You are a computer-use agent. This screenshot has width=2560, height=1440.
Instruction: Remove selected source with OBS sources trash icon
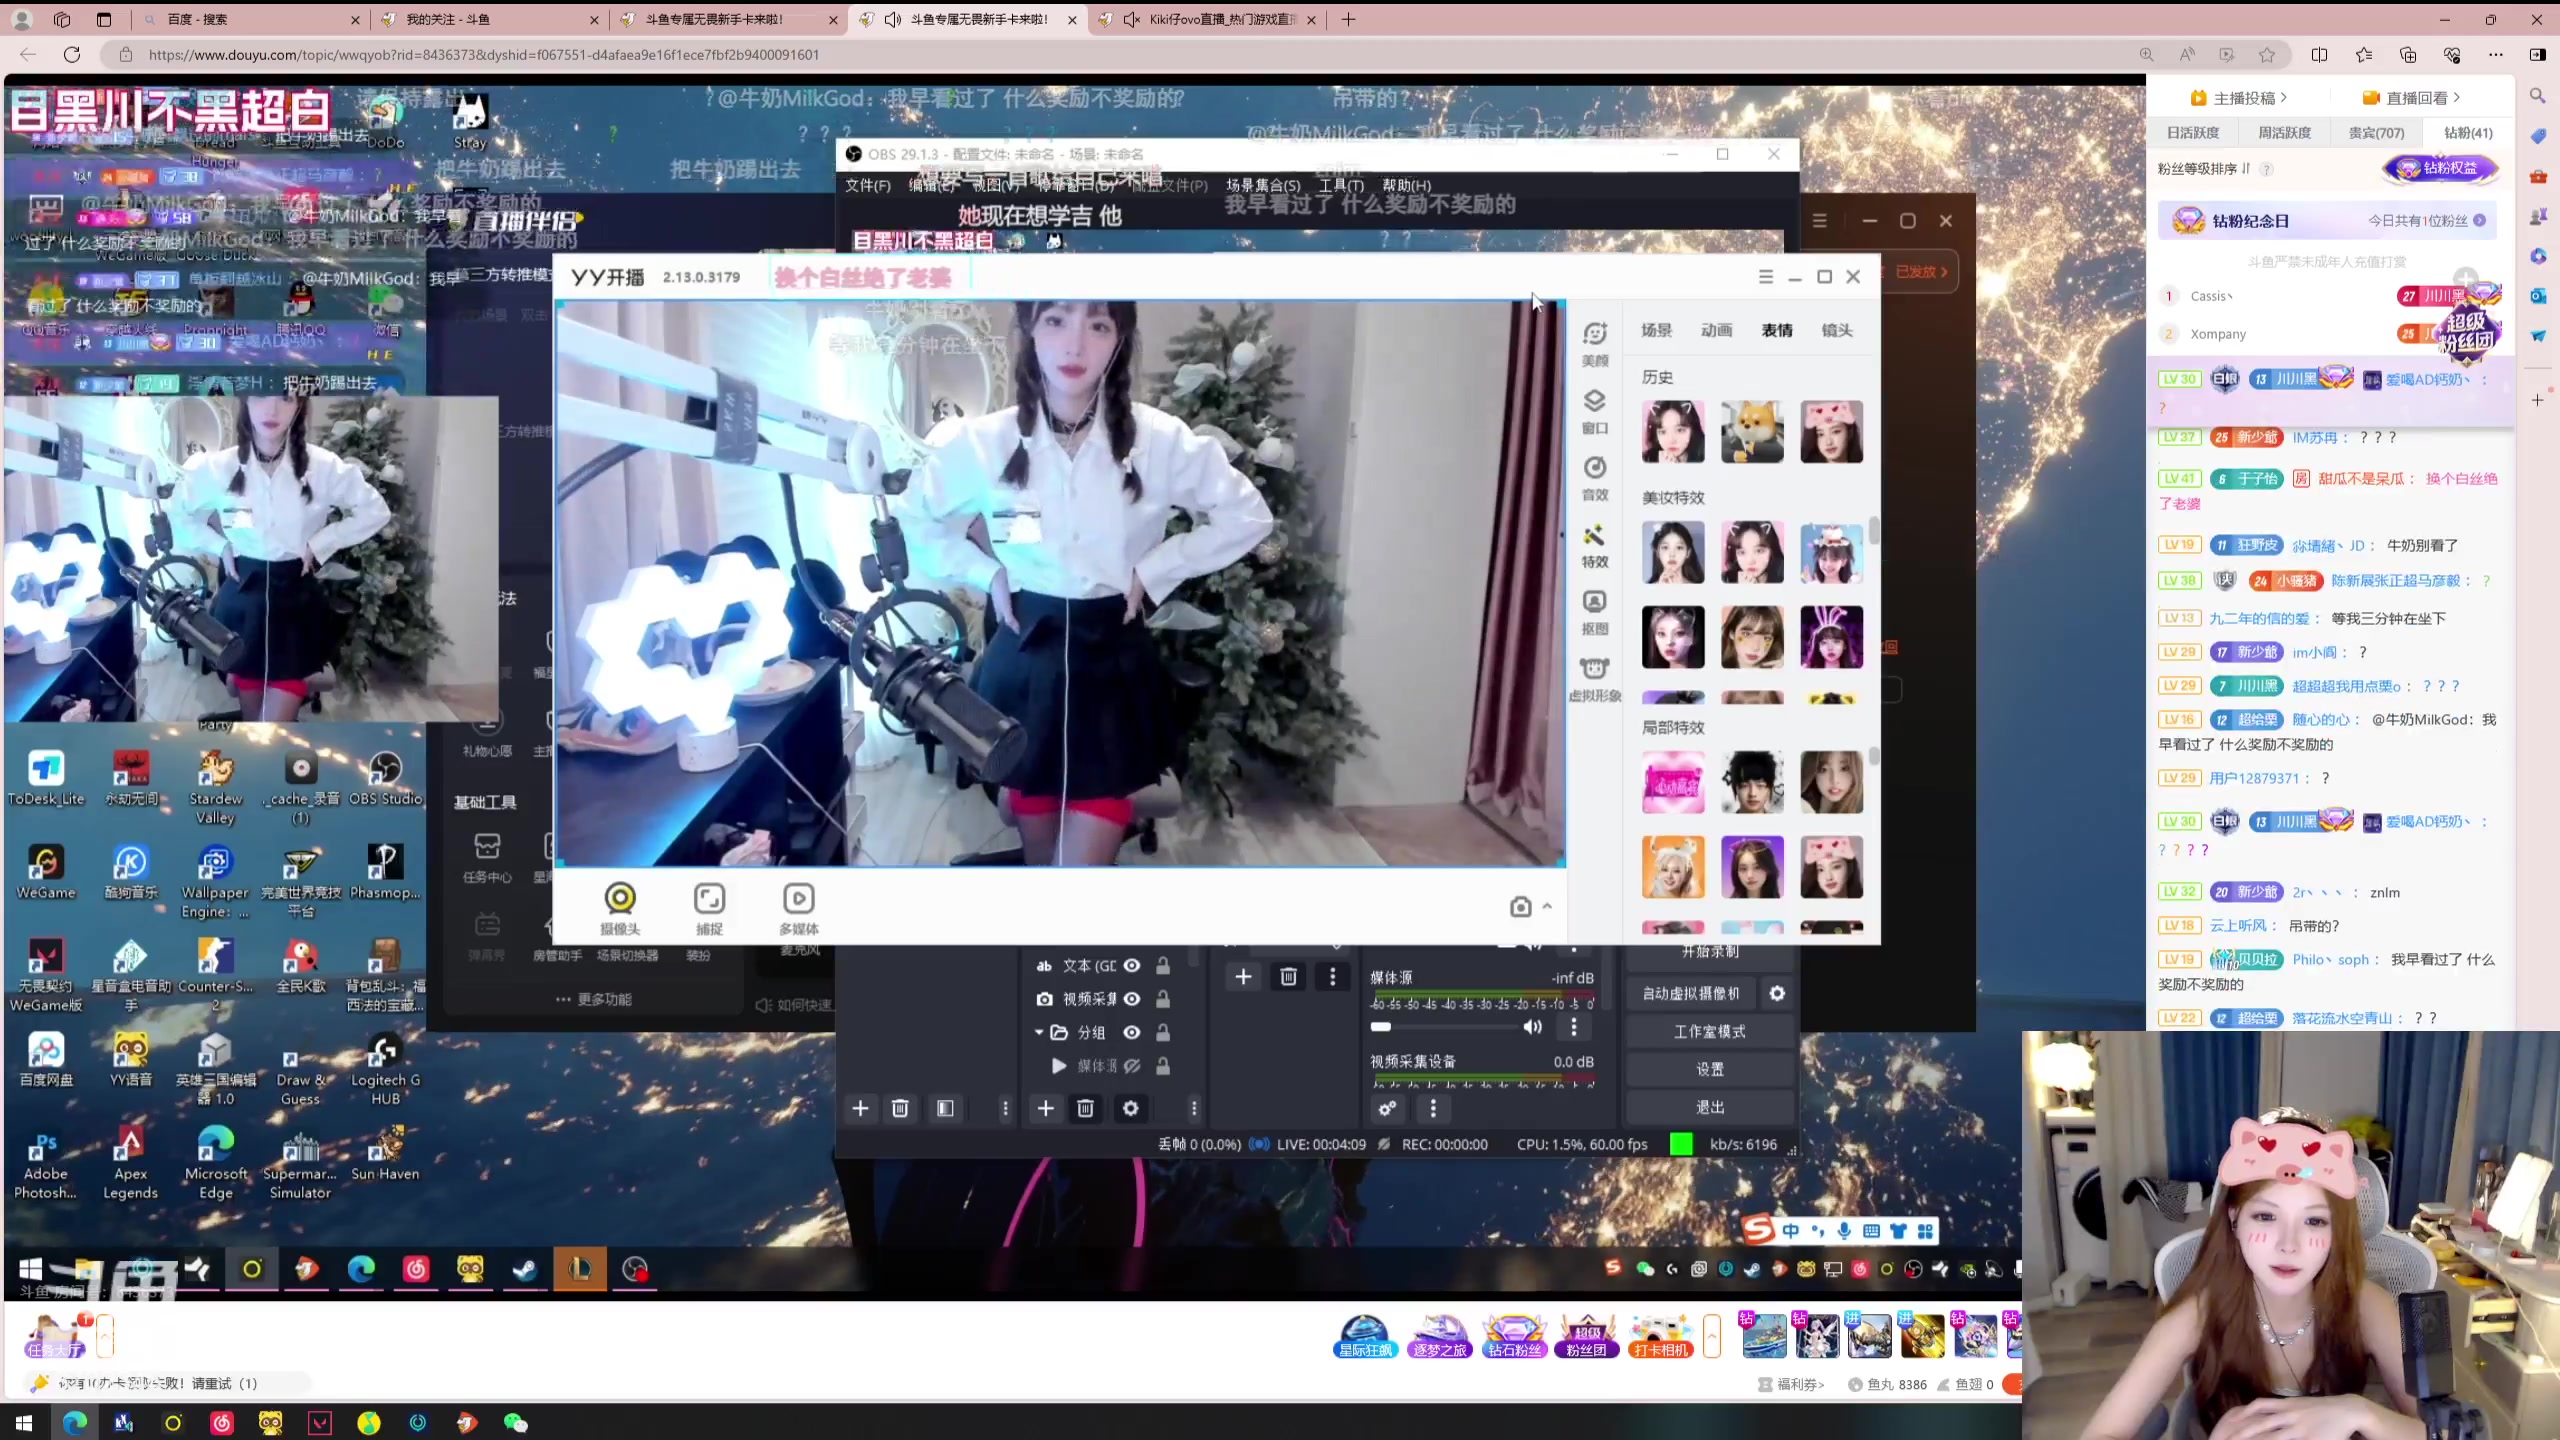[x=1085, y=1108]
